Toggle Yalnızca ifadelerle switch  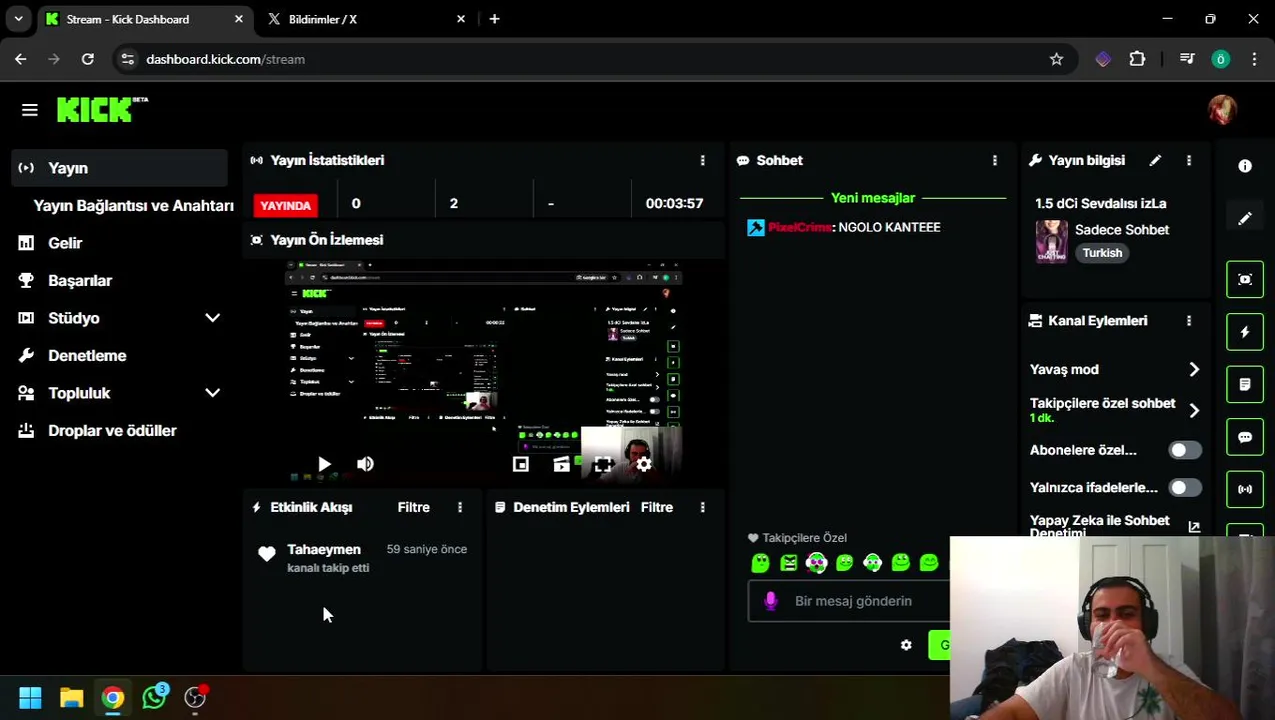[1185, 488]
